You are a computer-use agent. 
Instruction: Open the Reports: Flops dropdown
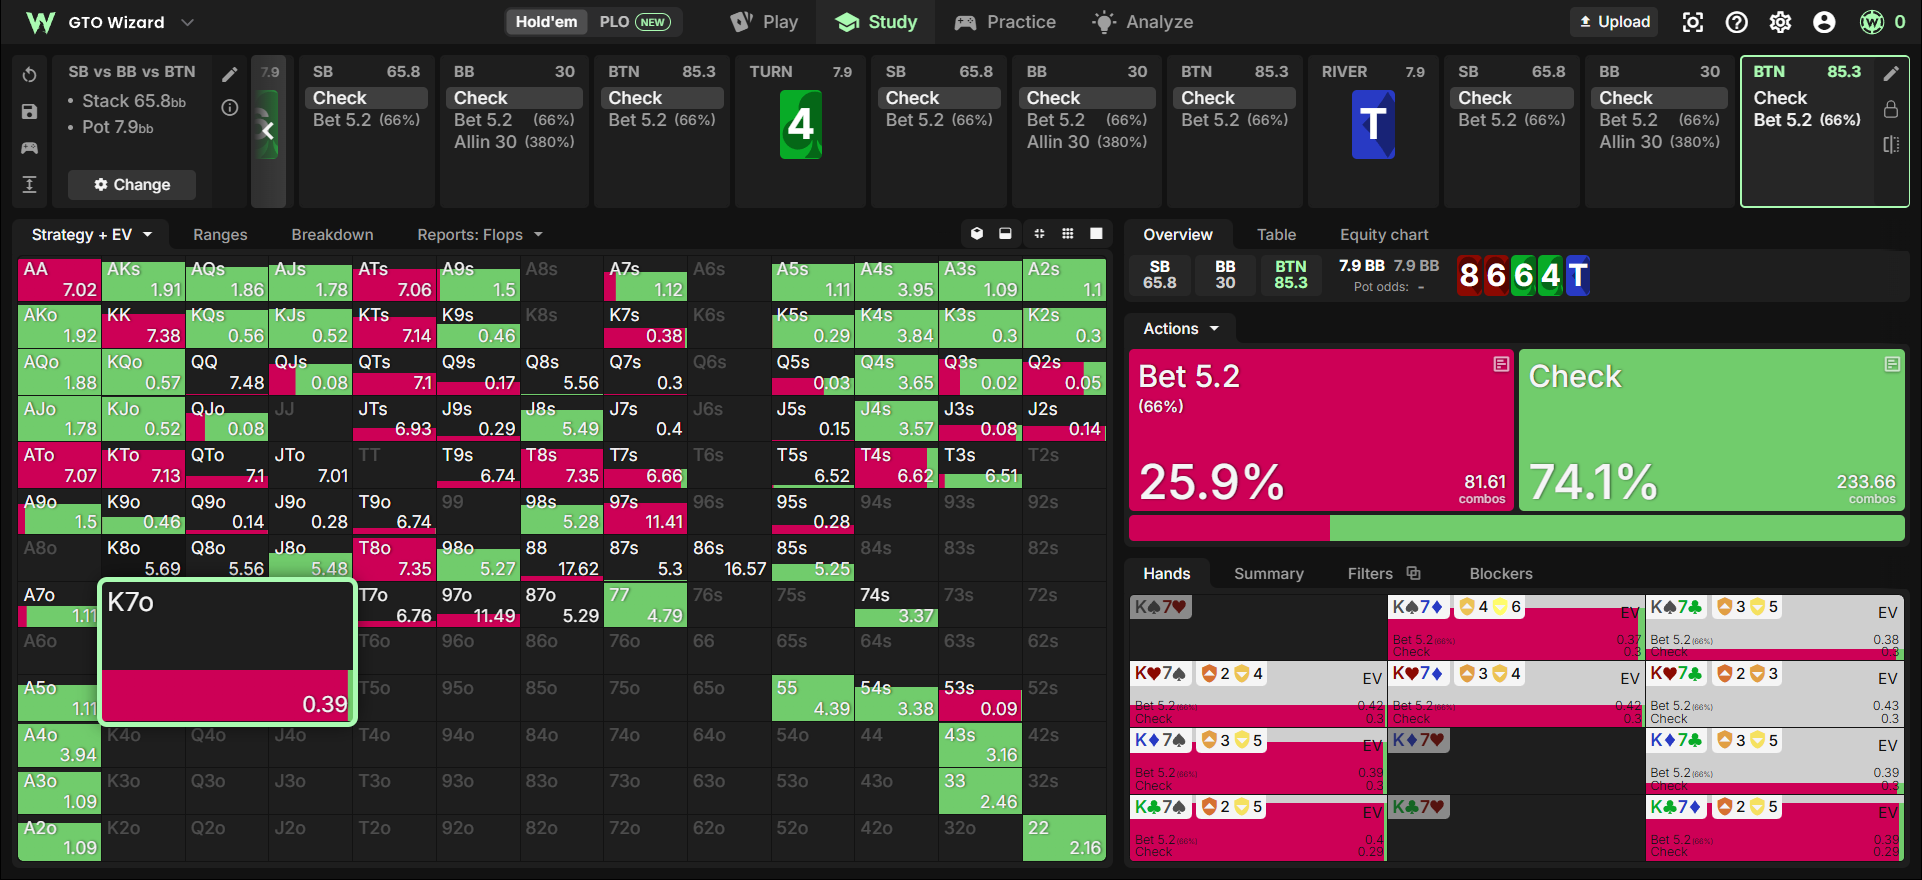(480, 234)
